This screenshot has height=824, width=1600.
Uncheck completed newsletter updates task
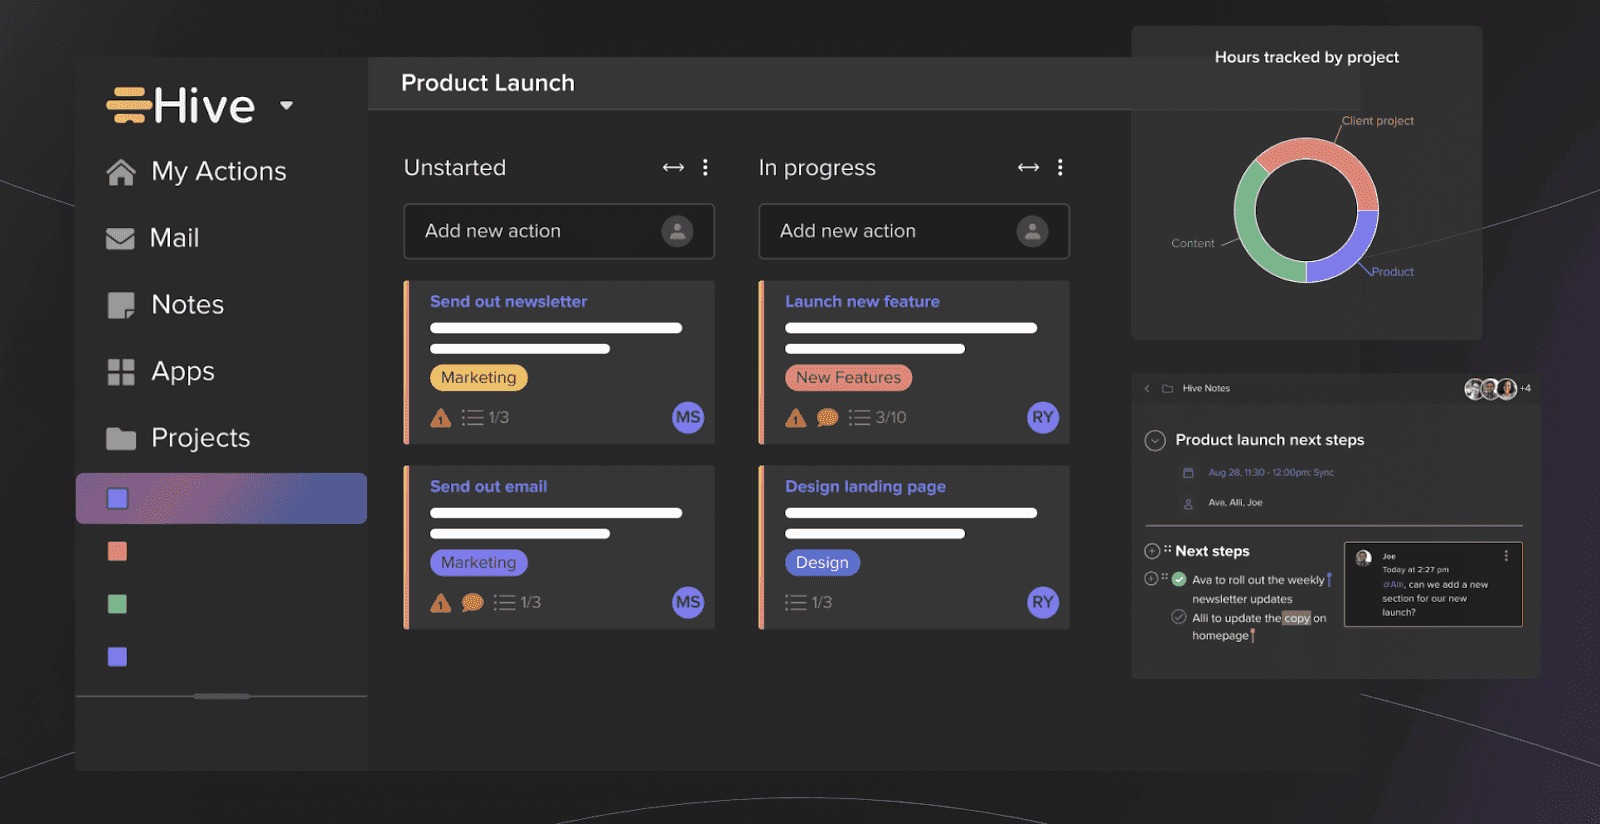pyautogui.click(x=1179, y=579)
